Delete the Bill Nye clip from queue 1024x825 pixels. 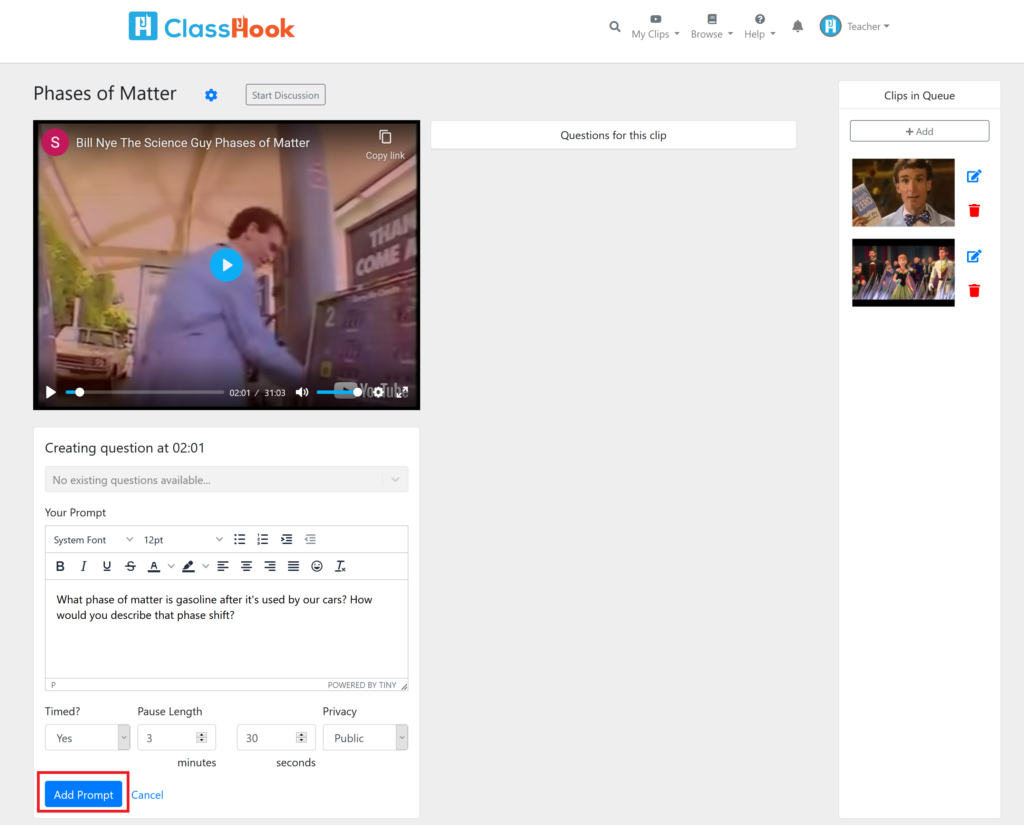click(974, 210)
